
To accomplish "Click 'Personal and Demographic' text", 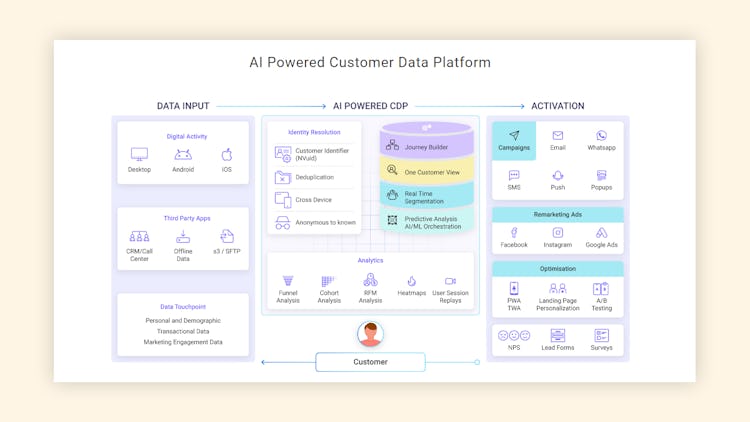I will 183,321.
